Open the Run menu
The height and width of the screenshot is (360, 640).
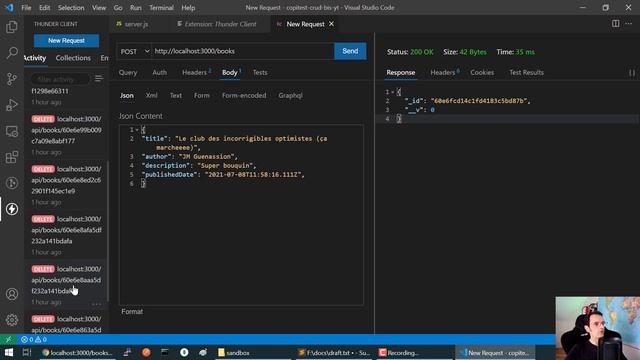click(136, 7)
